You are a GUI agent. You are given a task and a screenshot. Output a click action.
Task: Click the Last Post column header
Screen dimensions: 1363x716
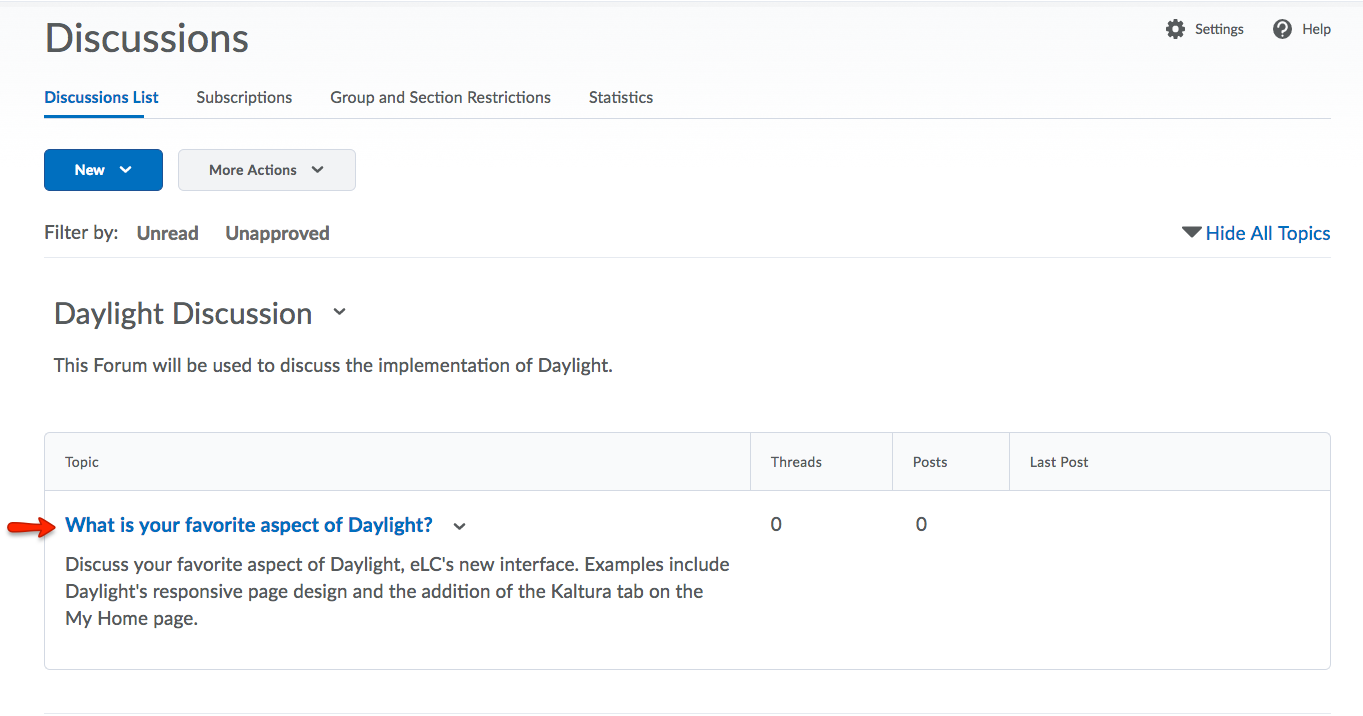click(1059, 462)
